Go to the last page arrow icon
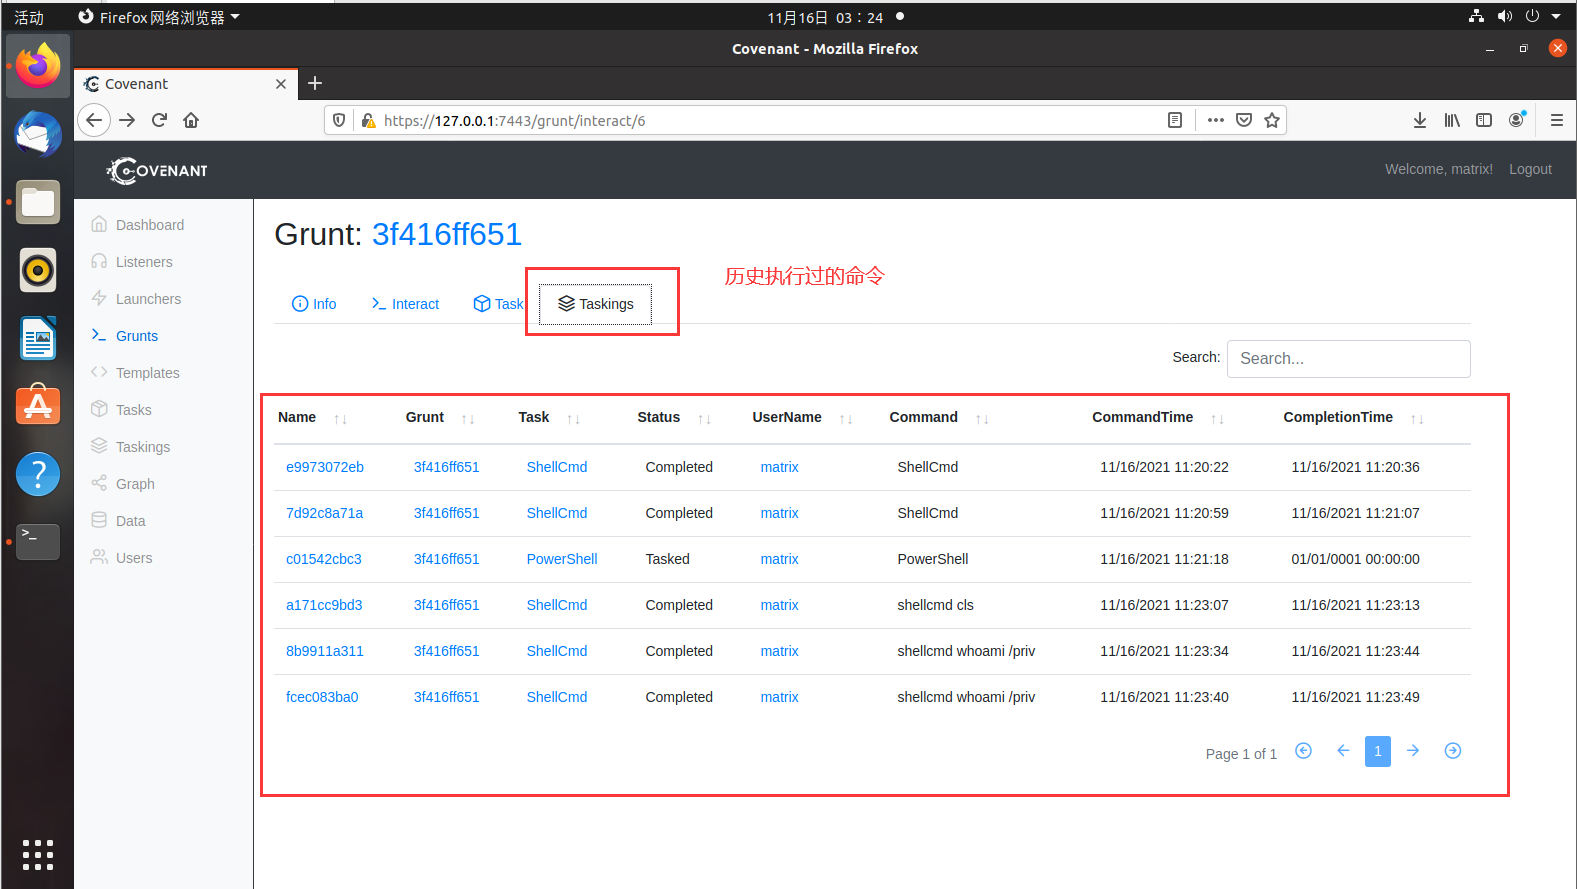The height and width of the screenshot is (889, 1577). click(1452, 751)
